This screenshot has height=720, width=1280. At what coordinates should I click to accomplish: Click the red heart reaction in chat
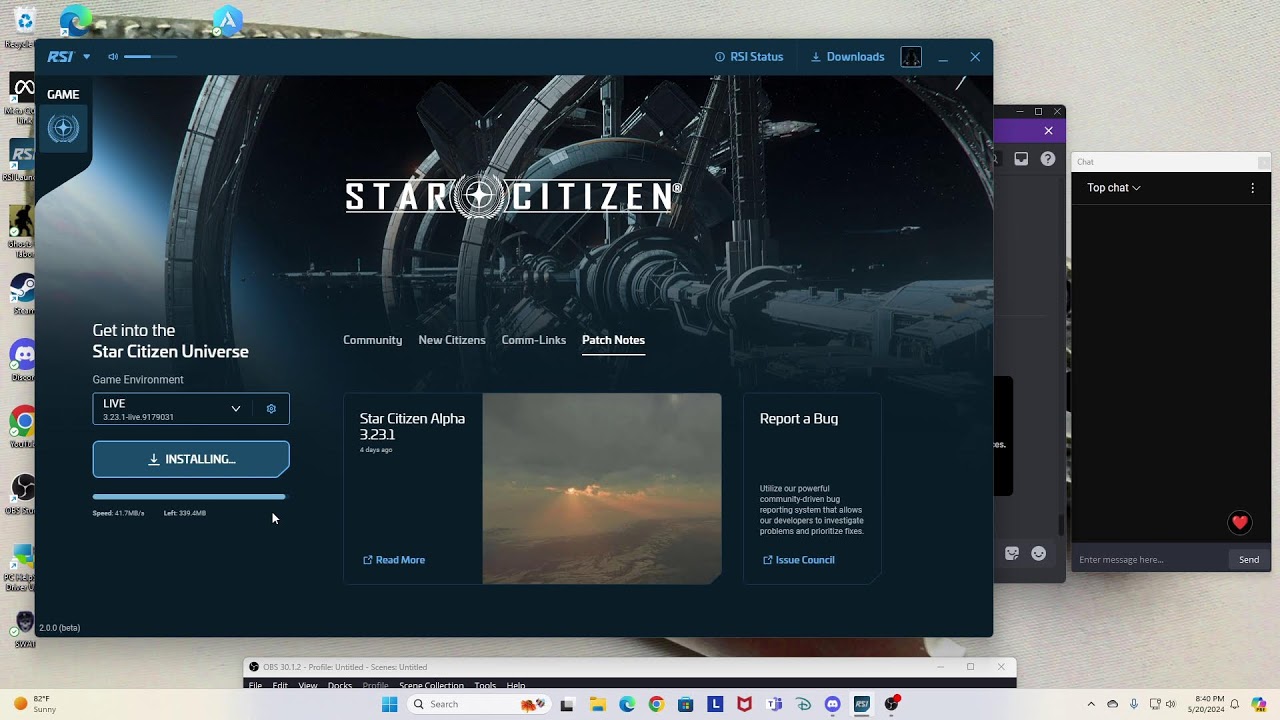[1240, 522]
